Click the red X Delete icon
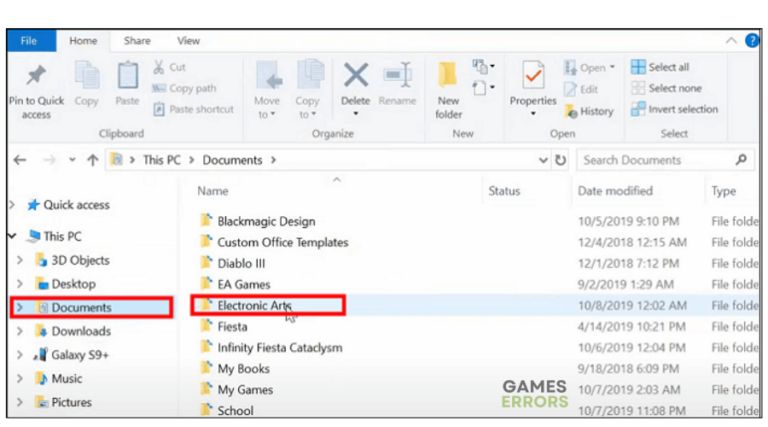Viewport: 768px width, 427px height. 355,76
